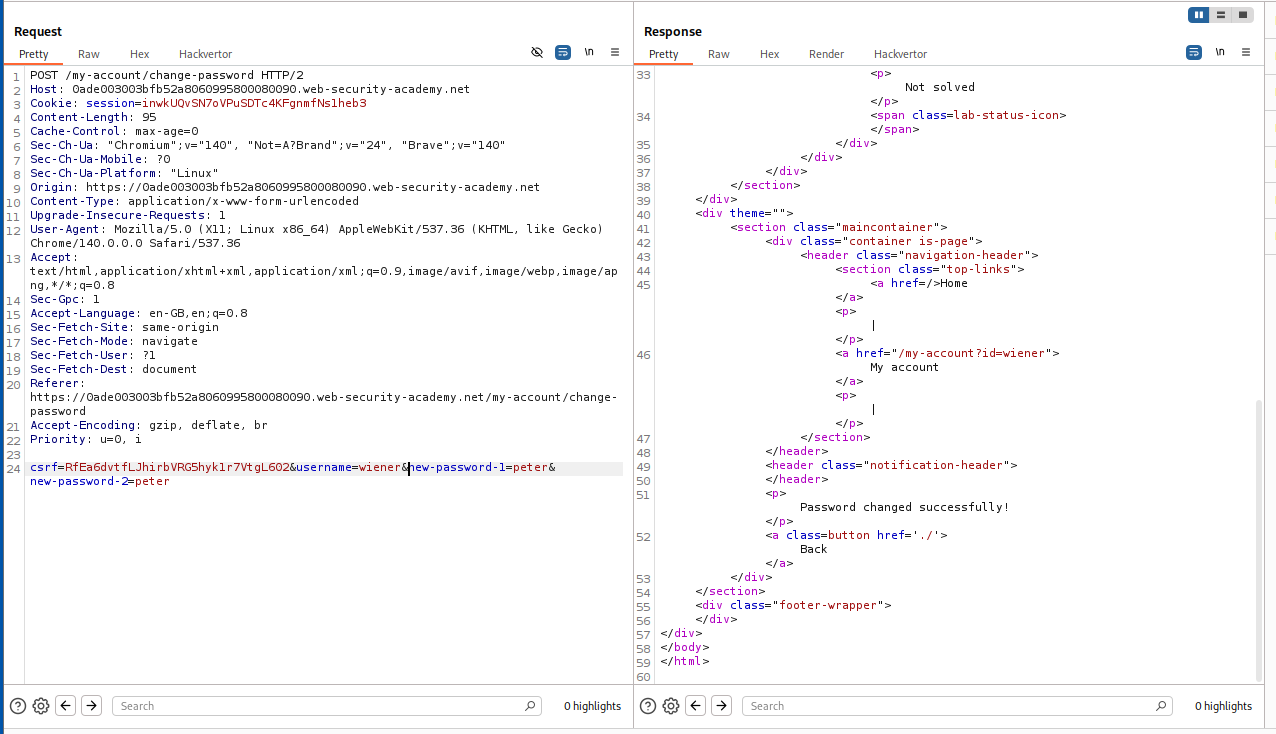Switch to top-bottom stacked layout

[x=1221, y=15]
